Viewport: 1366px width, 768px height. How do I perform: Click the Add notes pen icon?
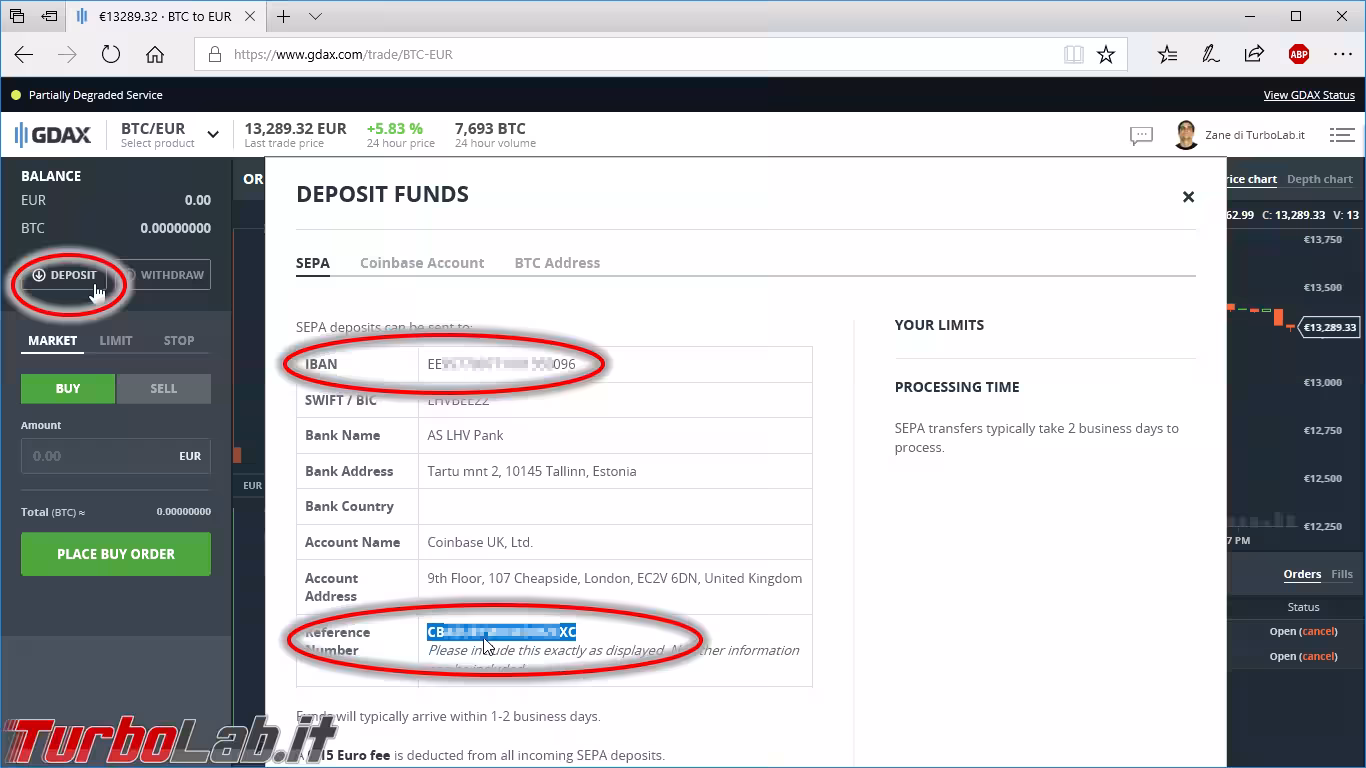[x=1211, y=55]
